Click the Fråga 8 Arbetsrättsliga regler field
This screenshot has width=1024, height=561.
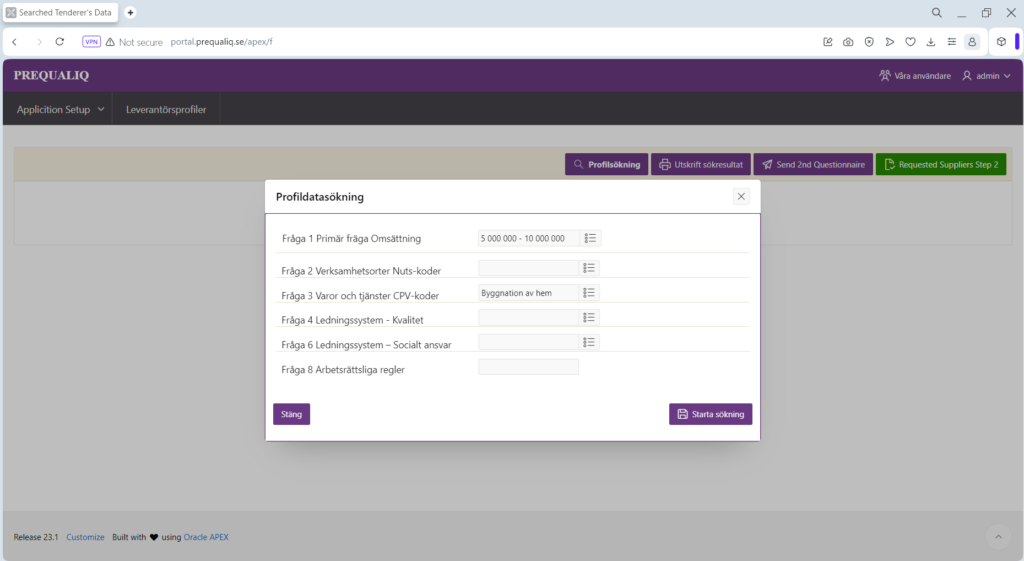[528, 367]
